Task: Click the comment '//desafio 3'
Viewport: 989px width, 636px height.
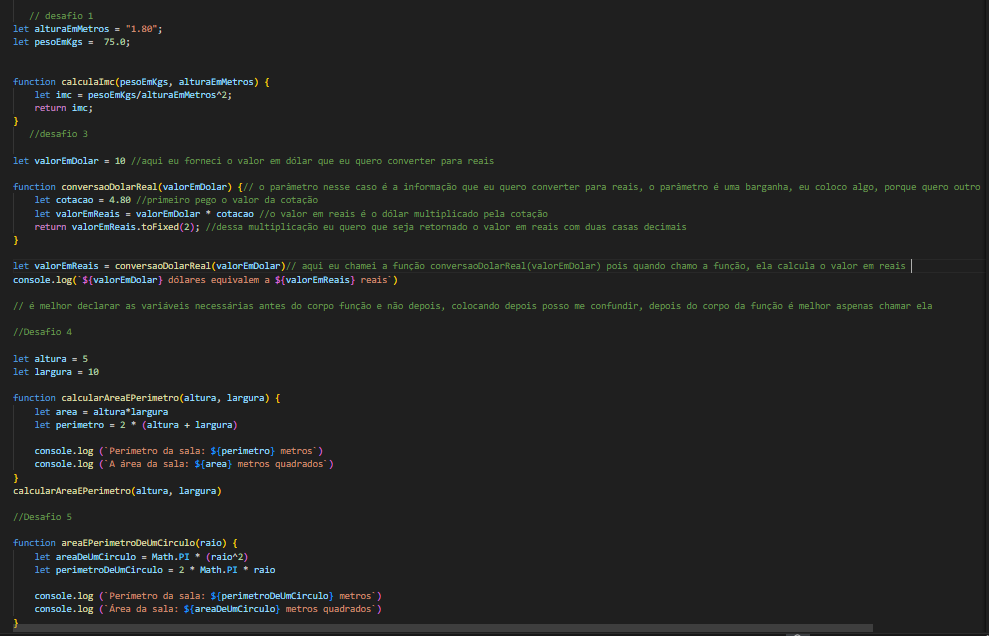Action: [x=59, y=134]
